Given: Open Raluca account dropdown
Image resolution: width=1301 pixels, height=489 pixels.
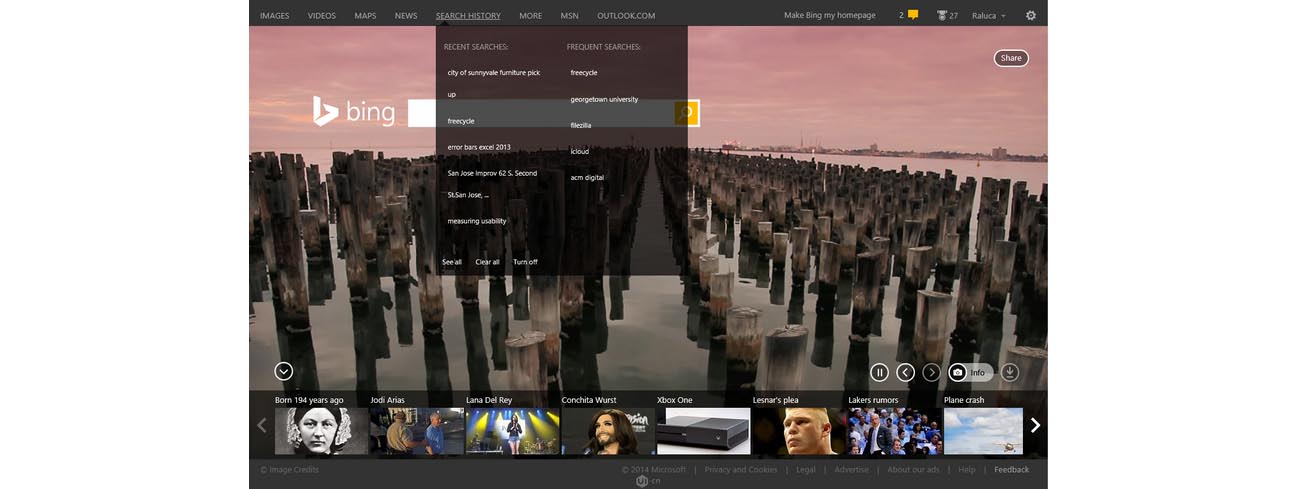Looking at the screenshot, I should pyautogui.click(x=989, y=16).
